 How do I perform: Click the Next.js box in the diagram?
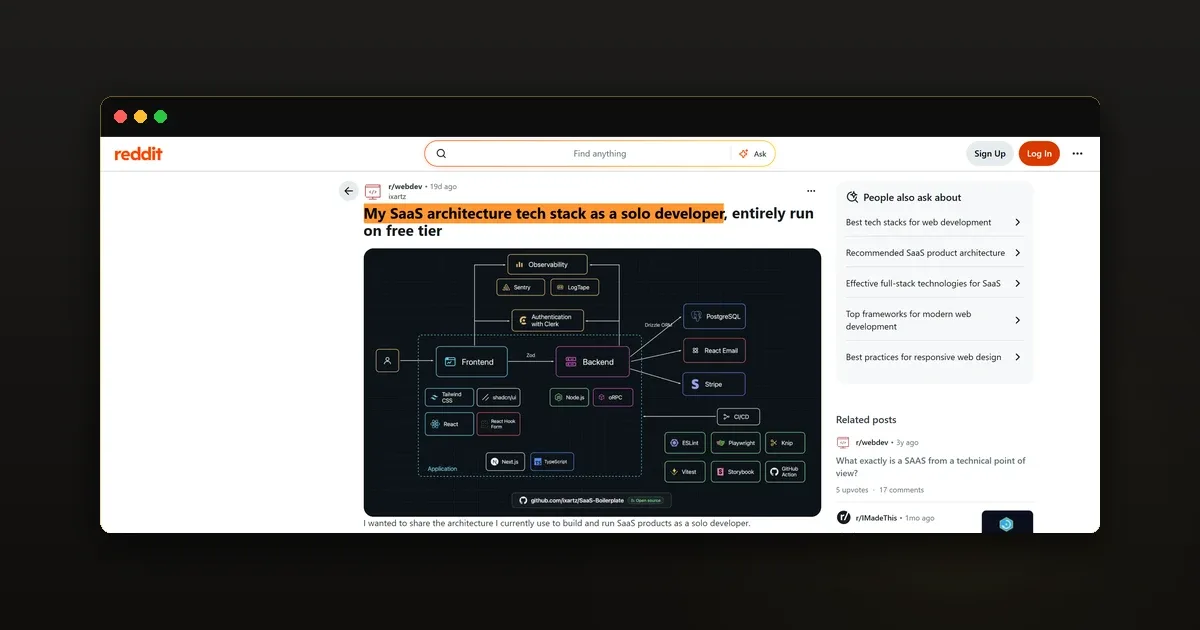tap(506, 462)
